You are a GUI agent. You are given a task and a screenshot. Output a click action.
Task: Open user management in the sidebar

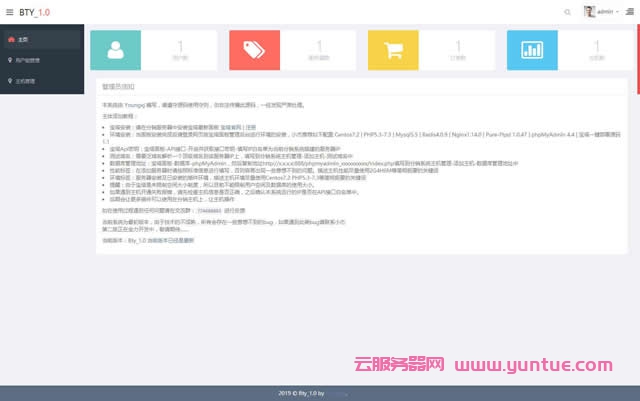pos(28,60)
